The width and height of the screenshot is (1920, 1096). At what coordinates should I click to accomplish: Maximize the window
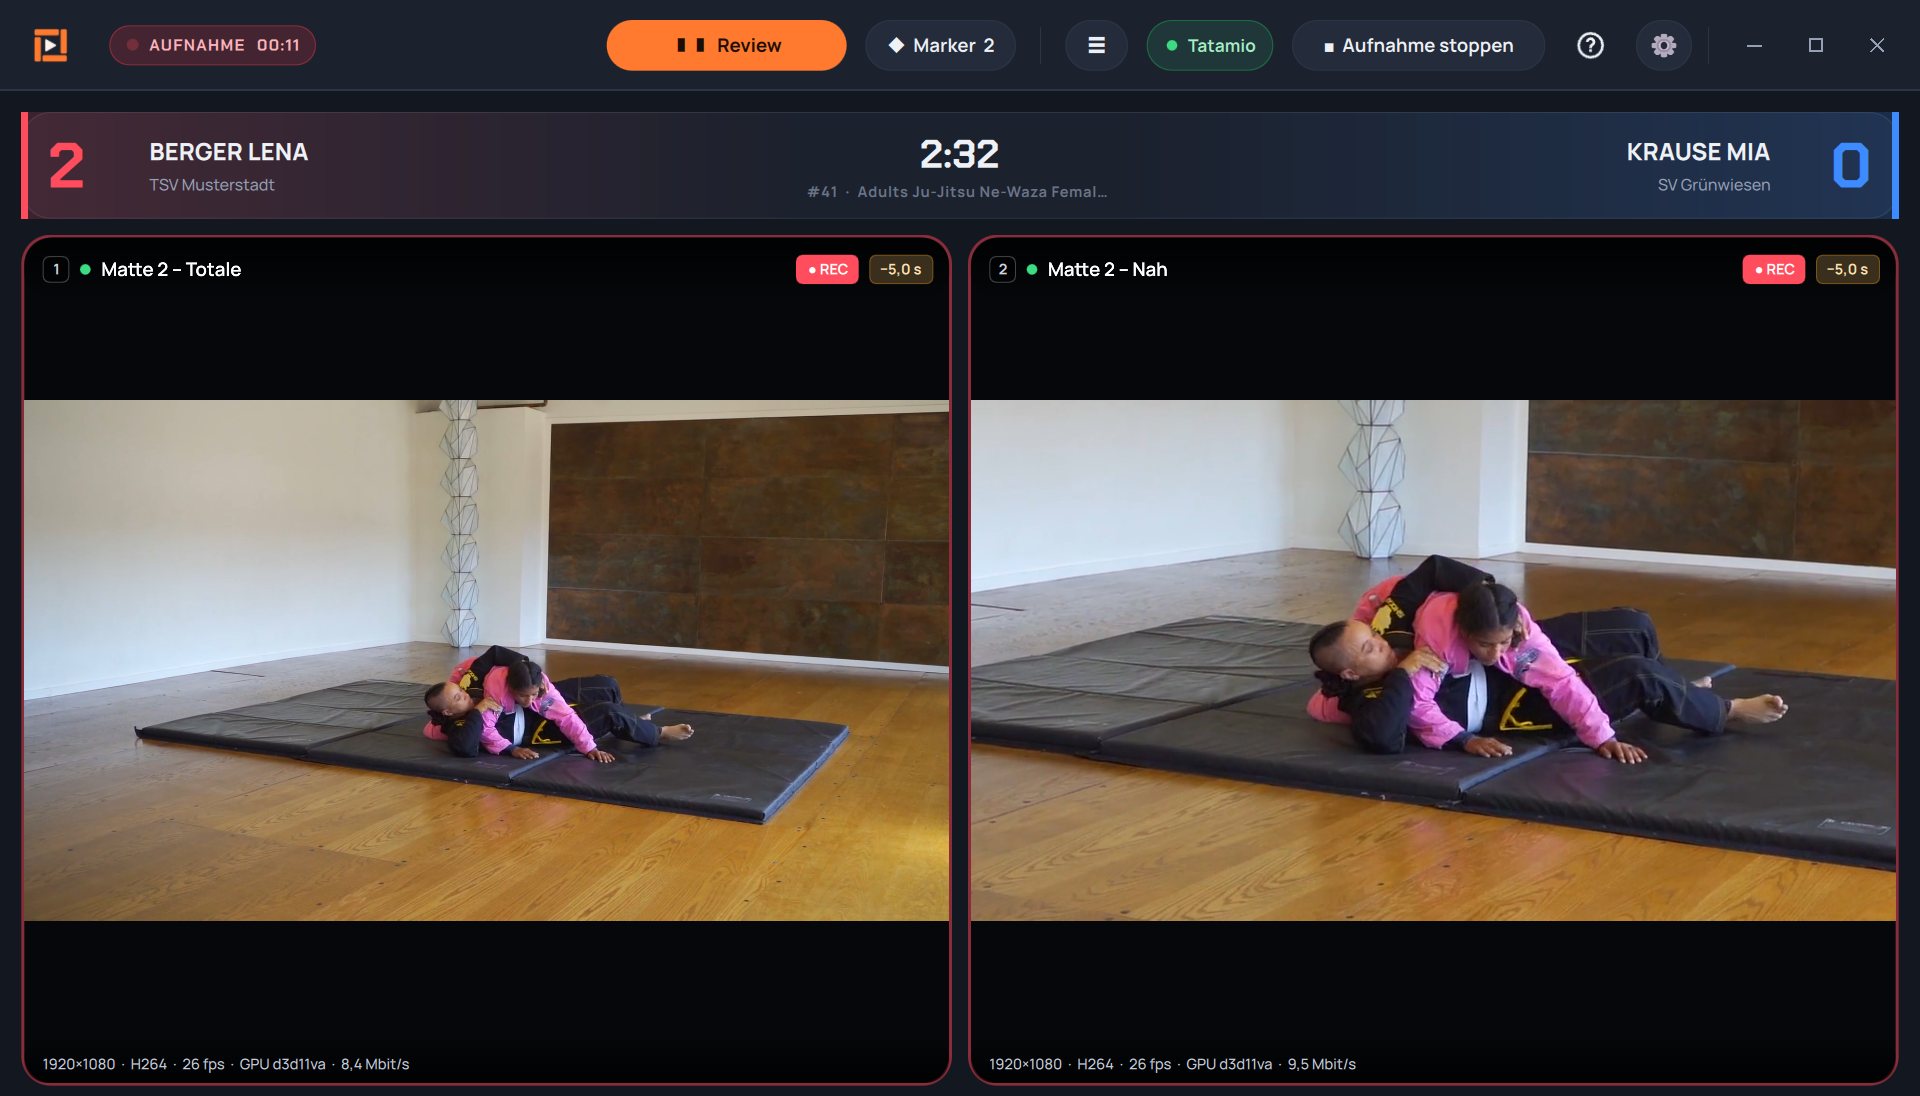tap(1816, 45)
